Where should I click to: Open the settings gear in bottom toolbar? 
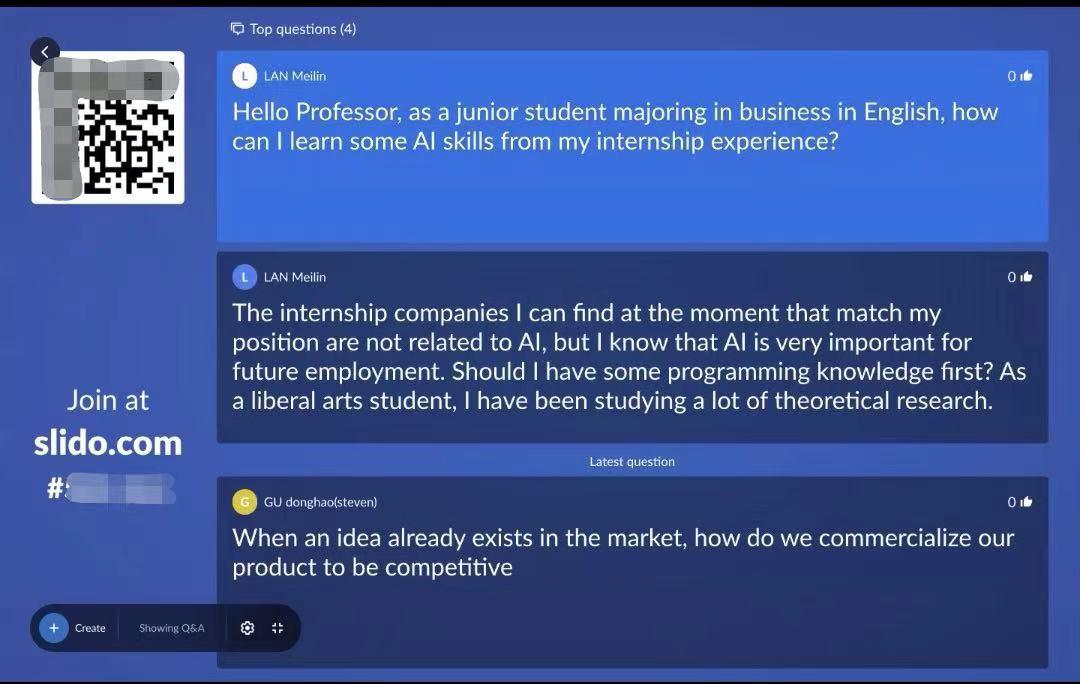coord(247,628)
